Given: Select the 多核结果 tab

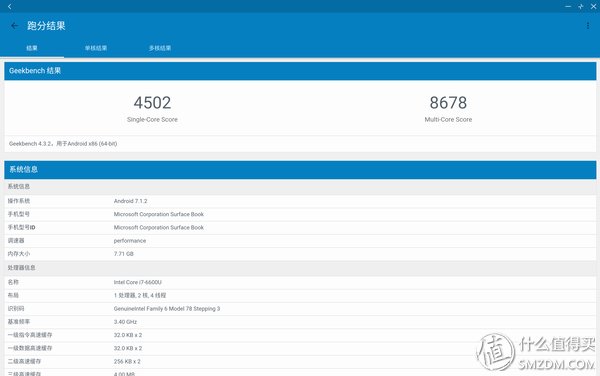Looking at the screenshot, I should pyautogui.click(x=160, y=48).
